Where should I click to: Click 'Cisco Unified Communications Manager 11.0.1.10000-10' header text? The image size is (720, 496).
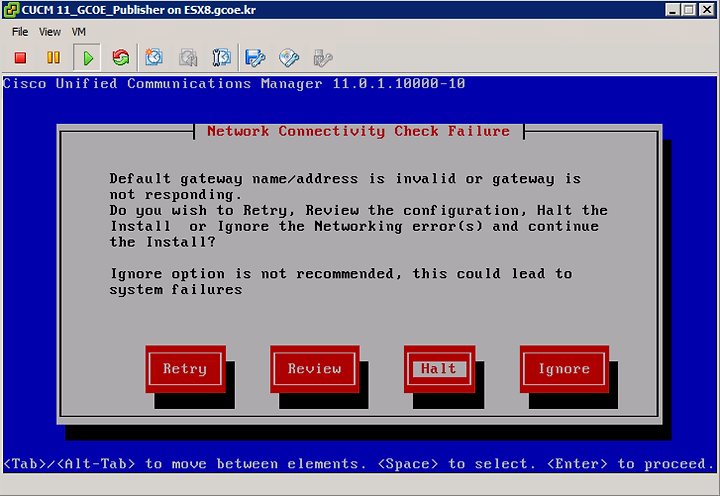[x=234, y=84]
